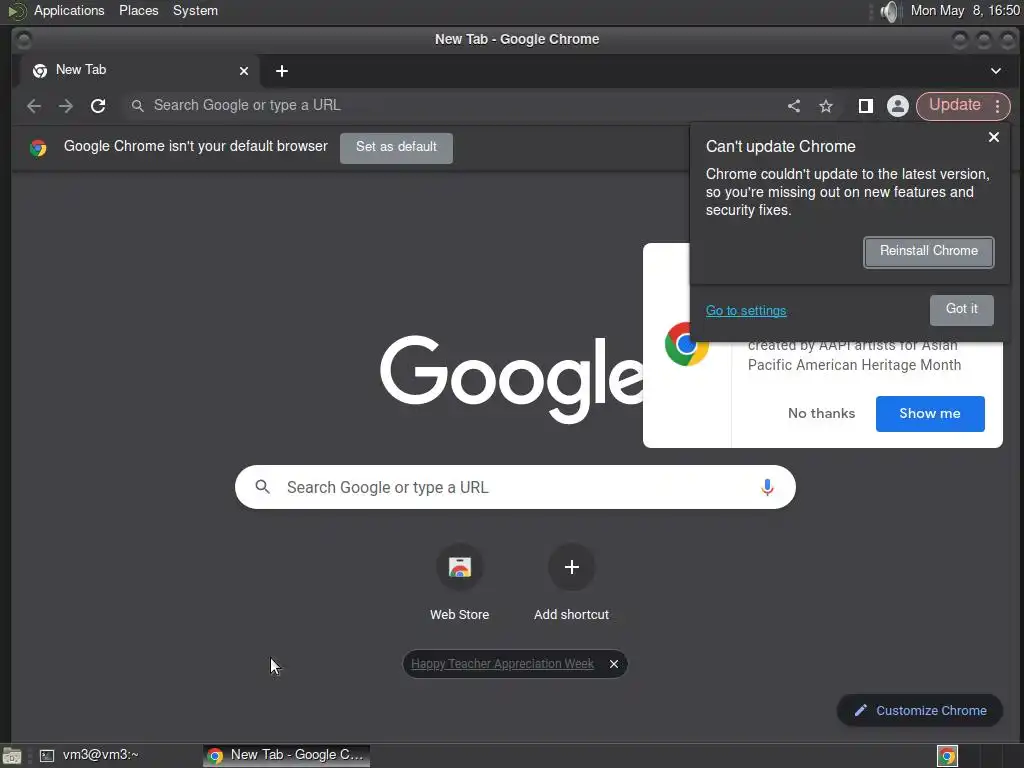Open the Places menu
The image size is (1024, 768).
click(x=138, y=10)
